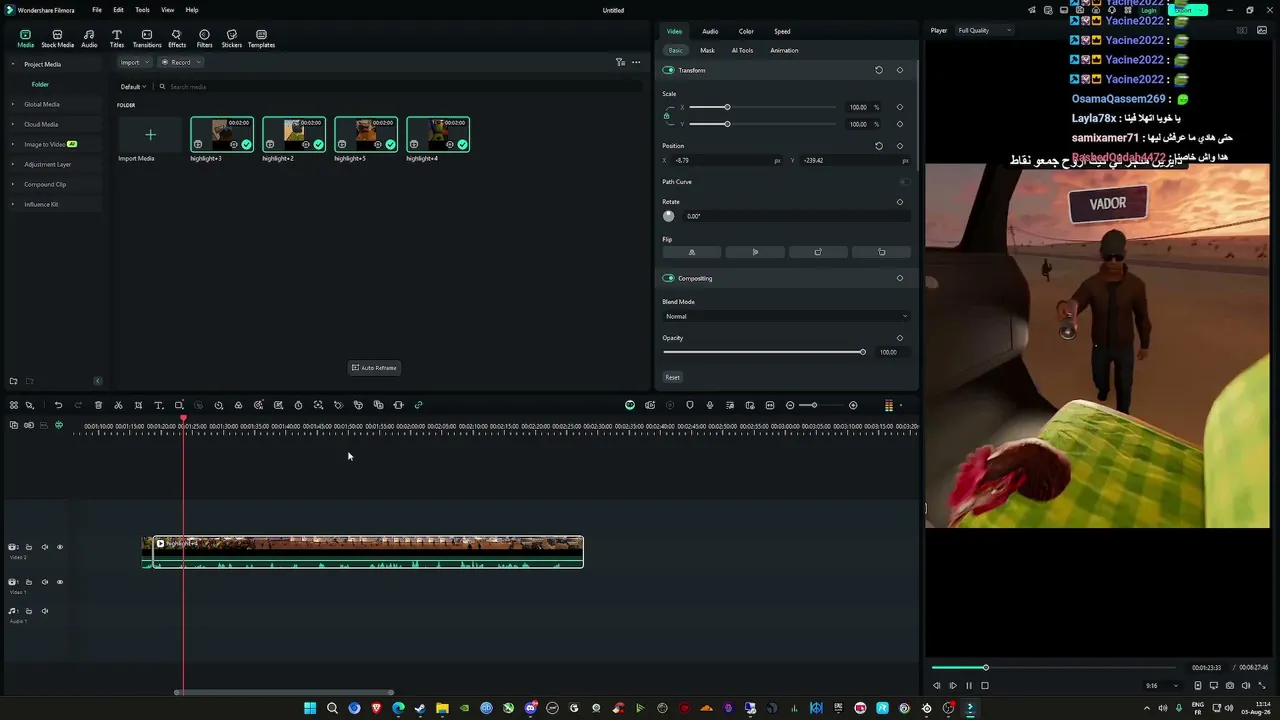This screenshot has height=720, width=1280.
Task: Open the Tools menu
Action: point(142,10)
